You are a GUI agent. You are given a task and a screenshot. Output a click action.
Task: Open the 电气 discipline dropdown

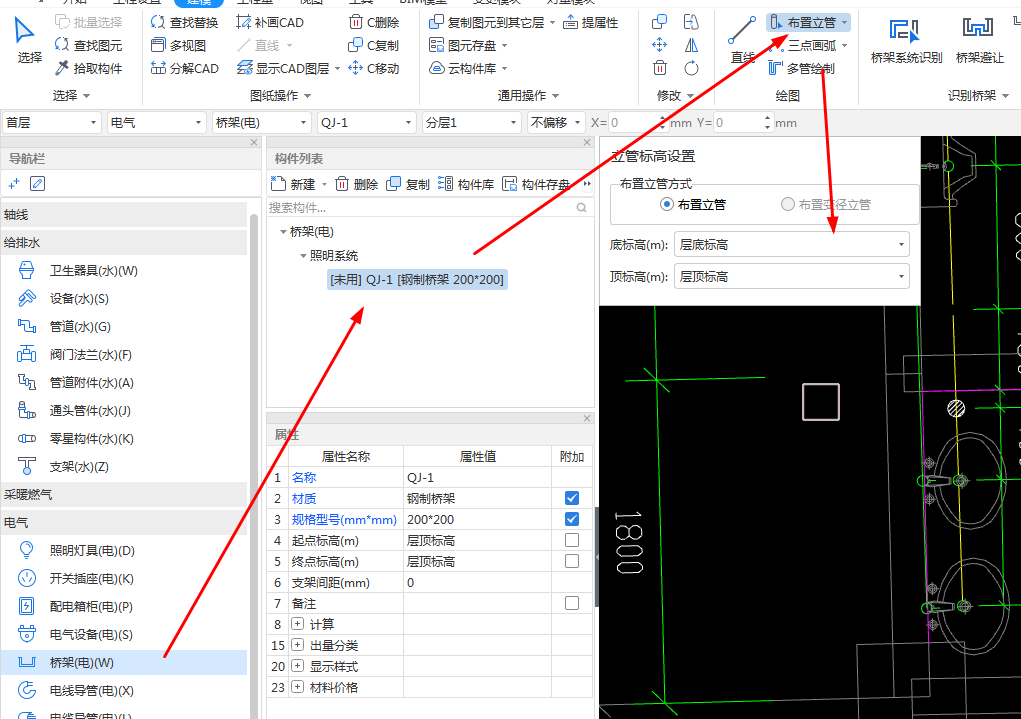(x=156, y=122)
